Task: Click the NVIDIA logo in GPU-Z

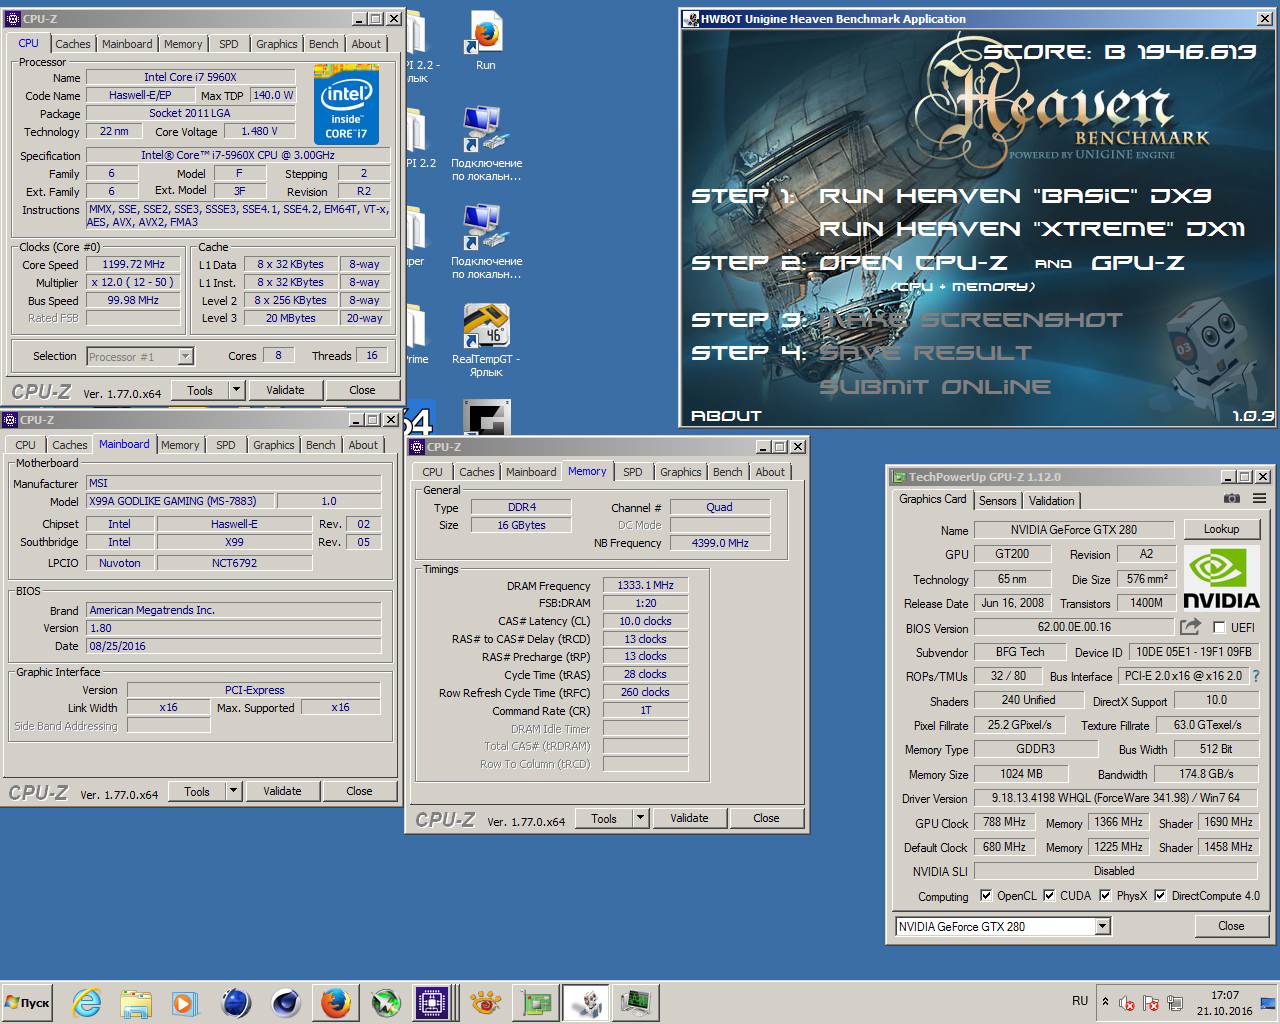Action: [x=1221, y=578]
